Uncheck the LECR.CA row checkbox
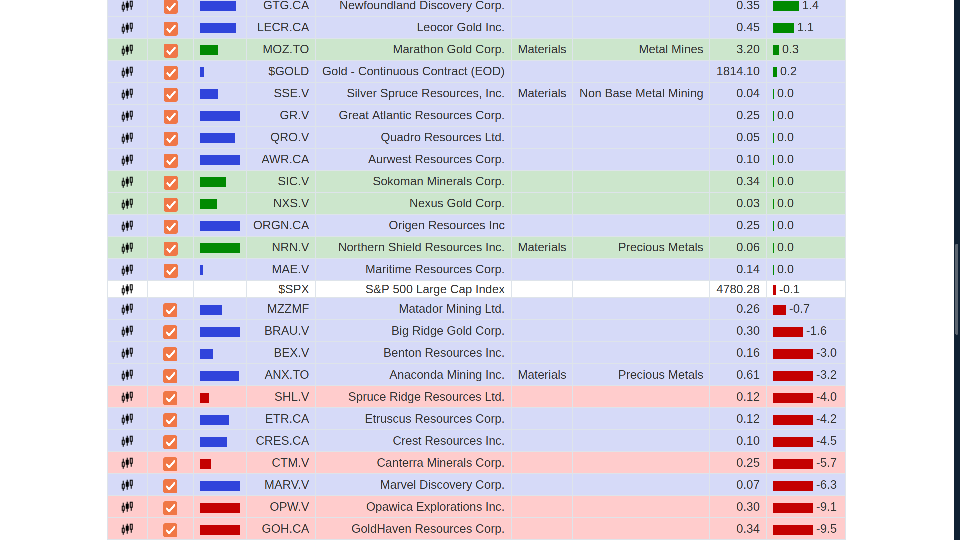The image size is (960, 540). pos(170,29)
